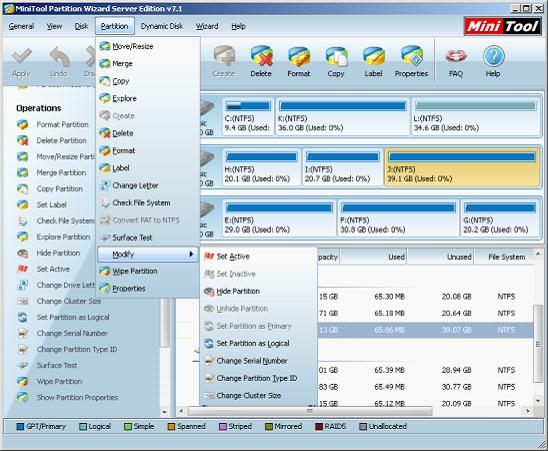Screen dimensions: 548x451
Task: Open the View menu
Action: (54, 26)
